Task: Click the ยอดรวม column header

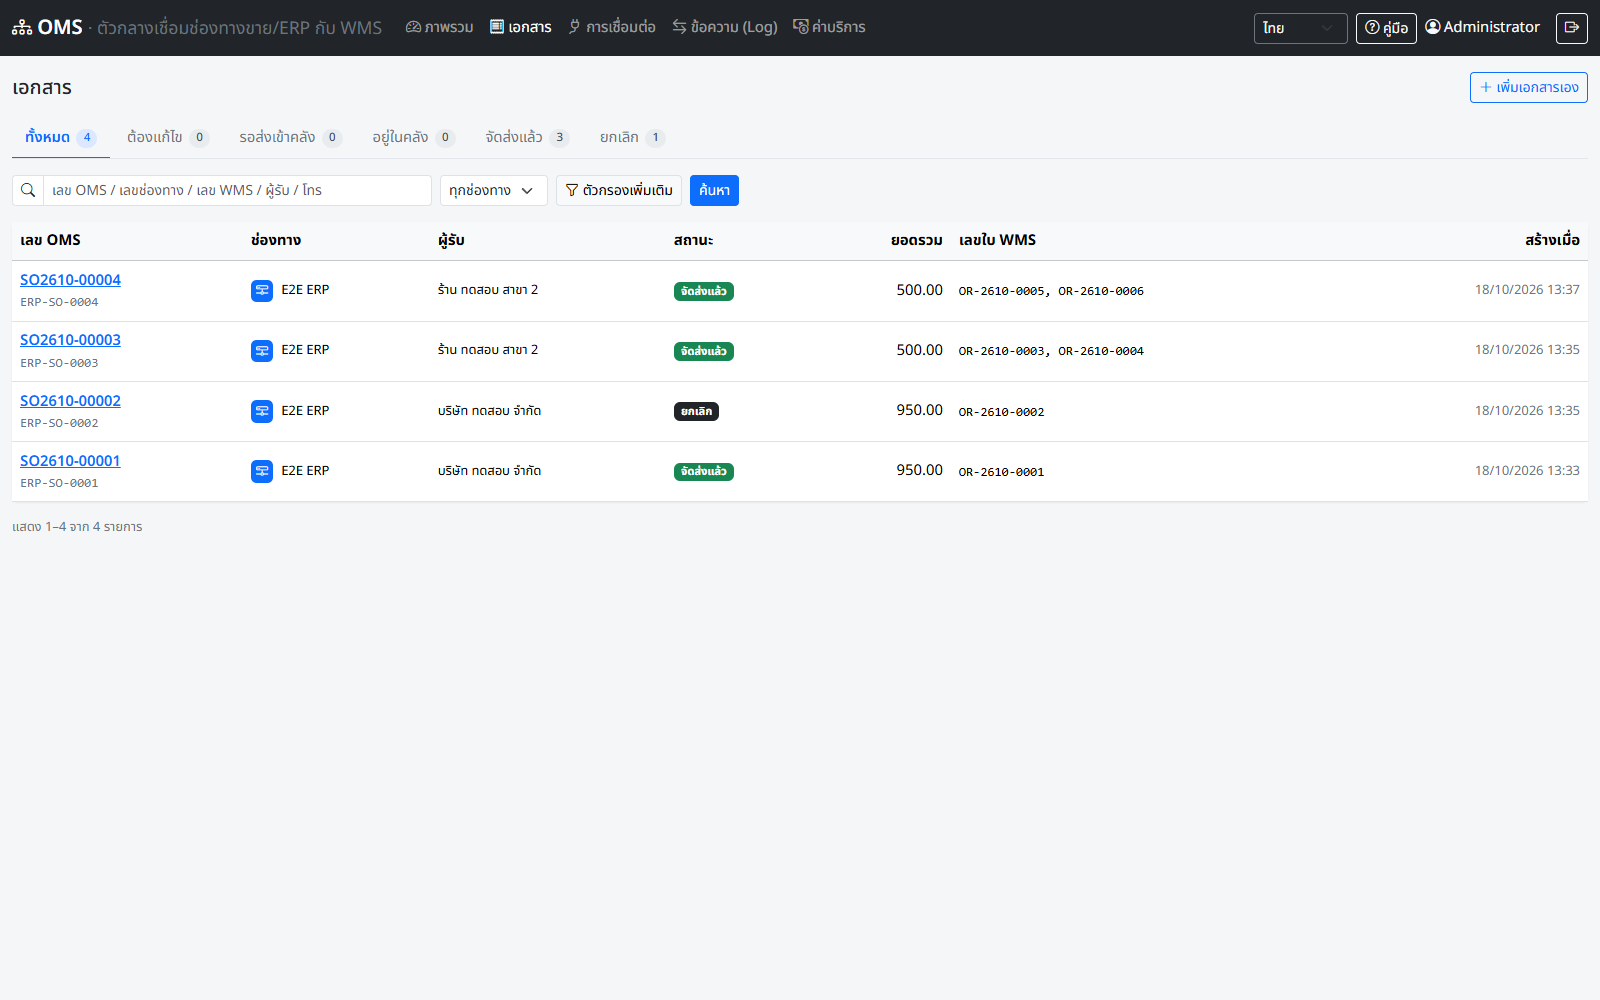Action: coord(917,240)
